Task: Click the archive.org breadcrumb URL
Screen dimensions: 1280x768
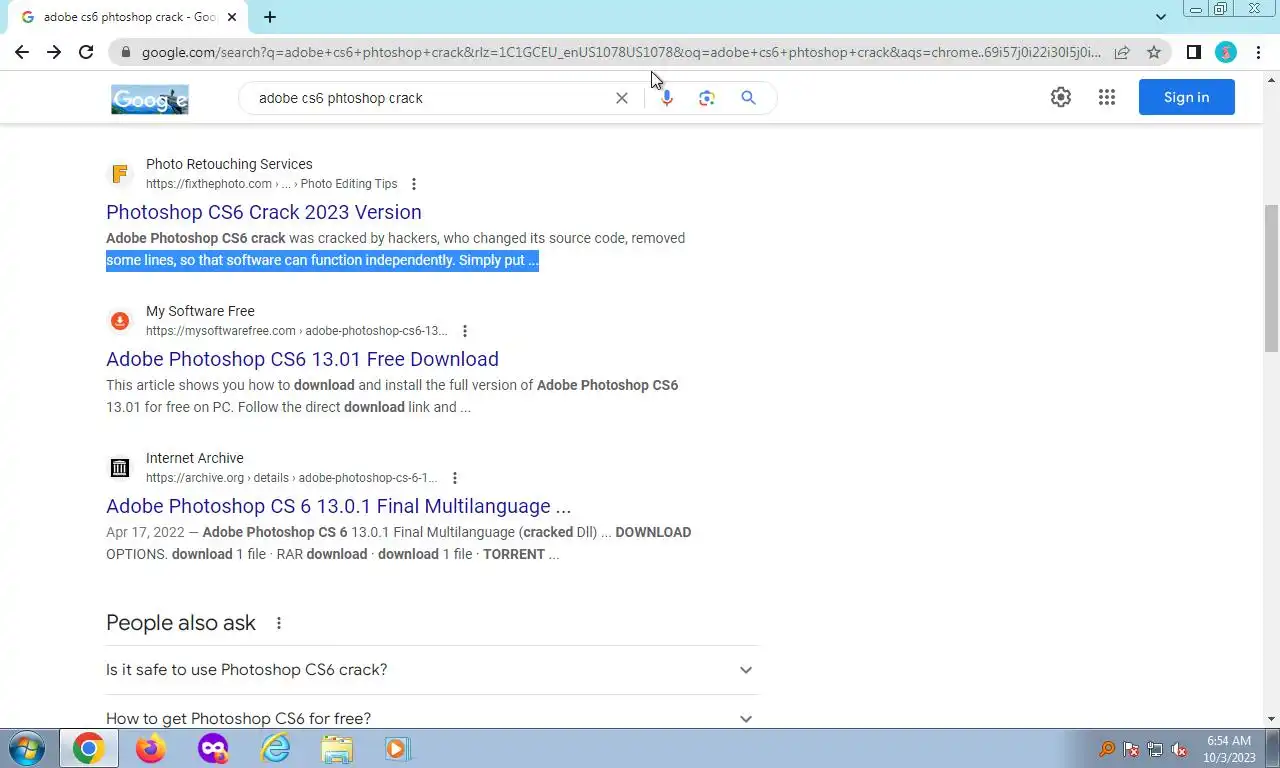Action: pyautogui.click(x=292, y=478)
